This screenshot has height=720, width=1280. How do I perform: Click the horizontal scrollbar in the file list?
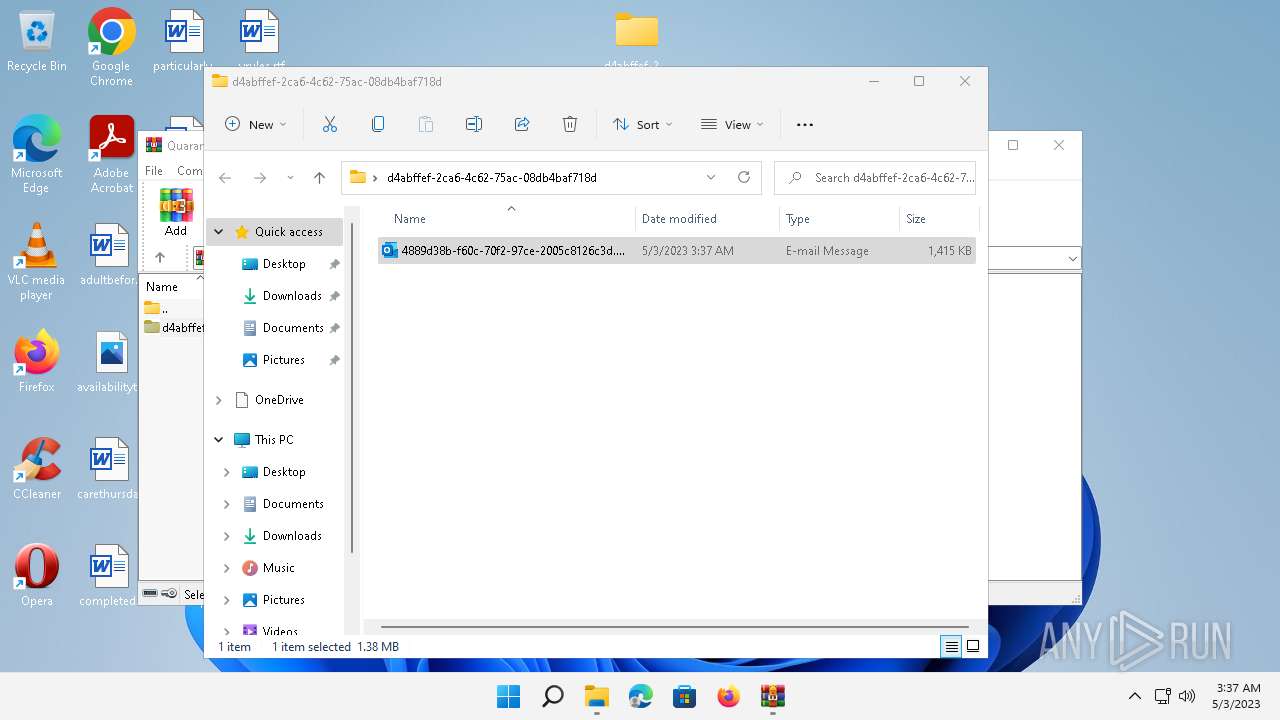click(x=674, y=627)
